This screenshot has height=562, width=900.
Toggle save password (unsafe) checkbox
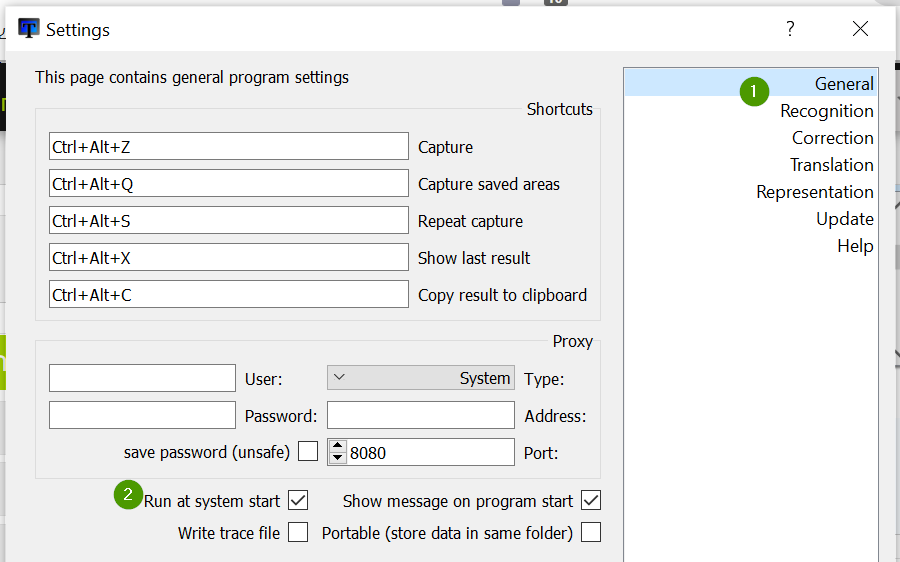pyautogui.click(x=308, y=451)
